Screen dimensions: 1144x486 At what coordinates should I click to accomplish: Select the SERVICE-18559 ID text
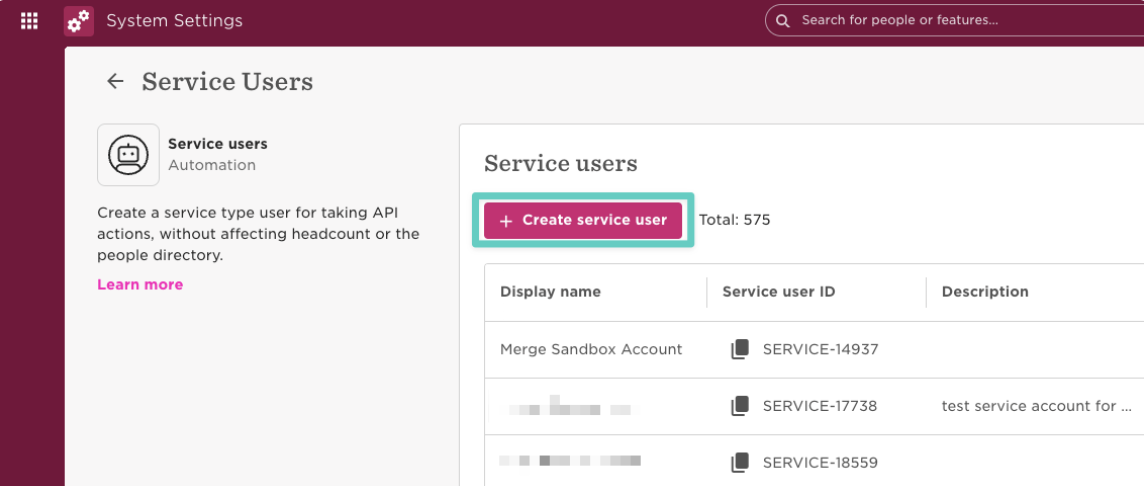click(819, 462)
